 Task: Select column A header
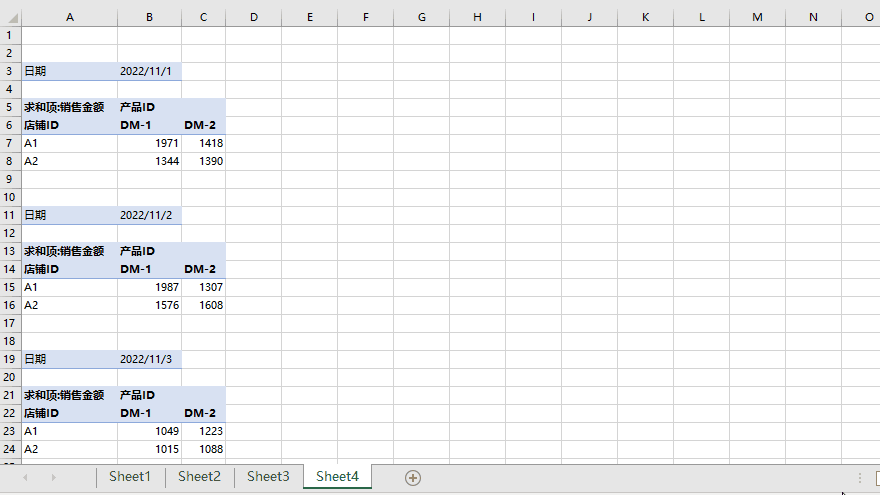[x=70, y=17]
